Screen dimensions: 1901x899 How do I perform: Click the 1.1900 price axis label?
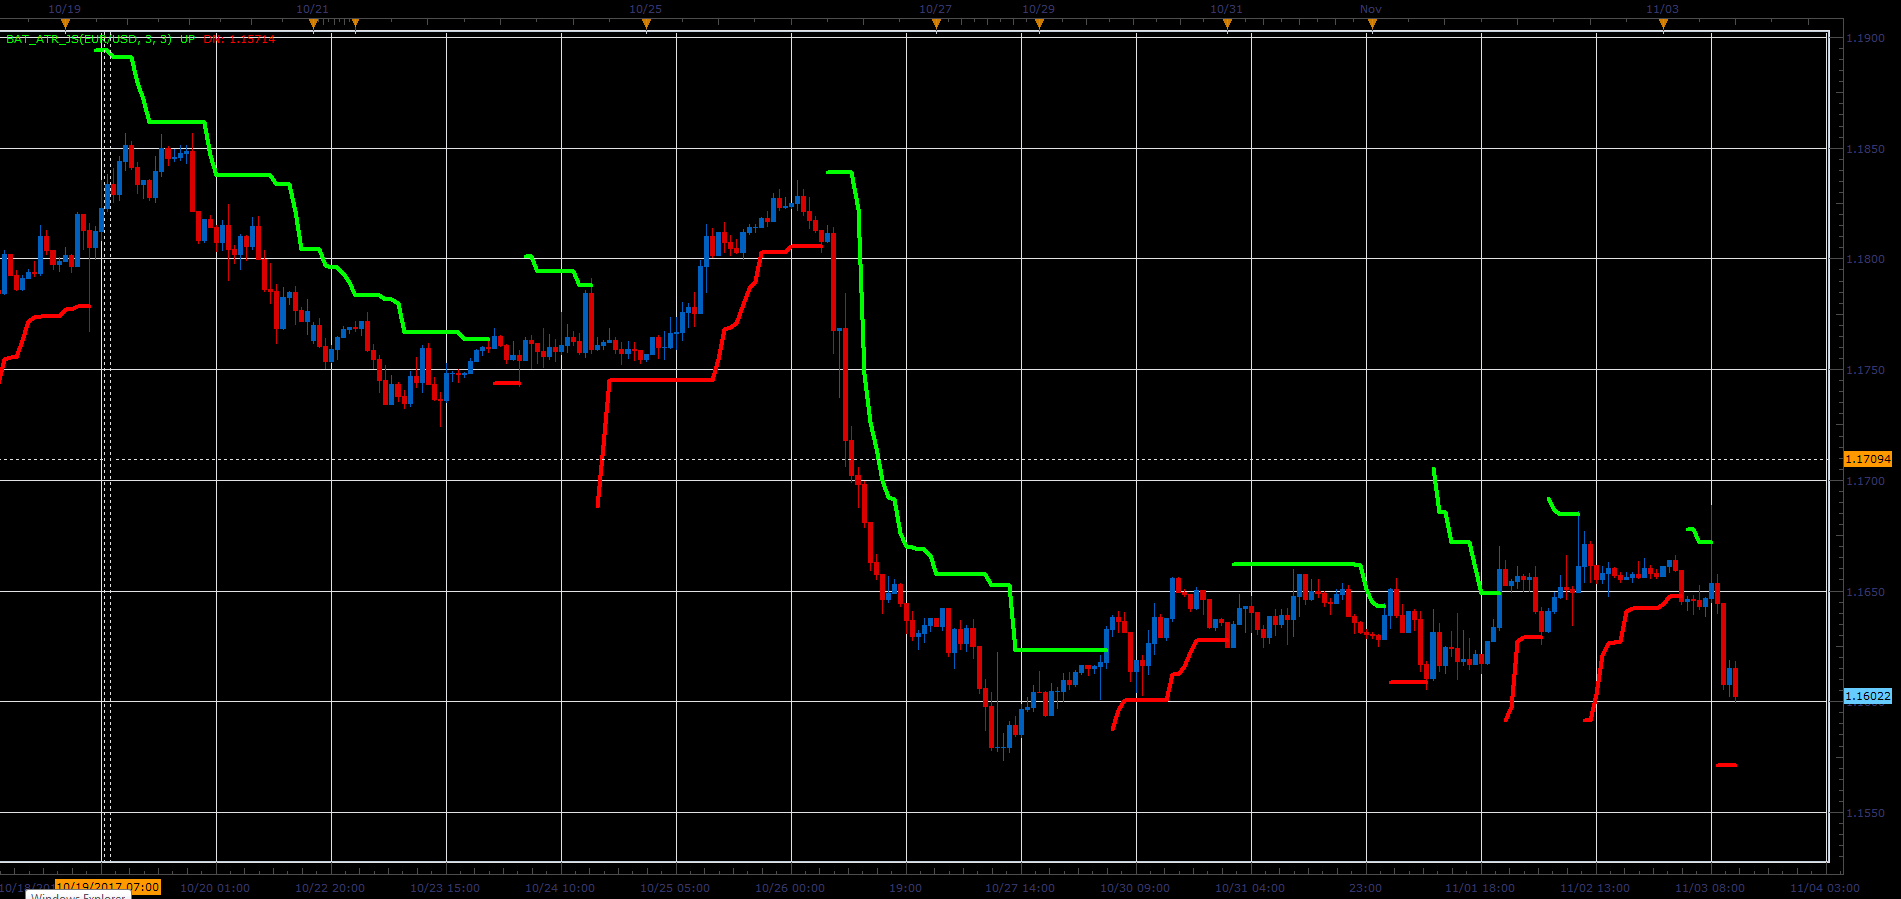(1865, 38)
